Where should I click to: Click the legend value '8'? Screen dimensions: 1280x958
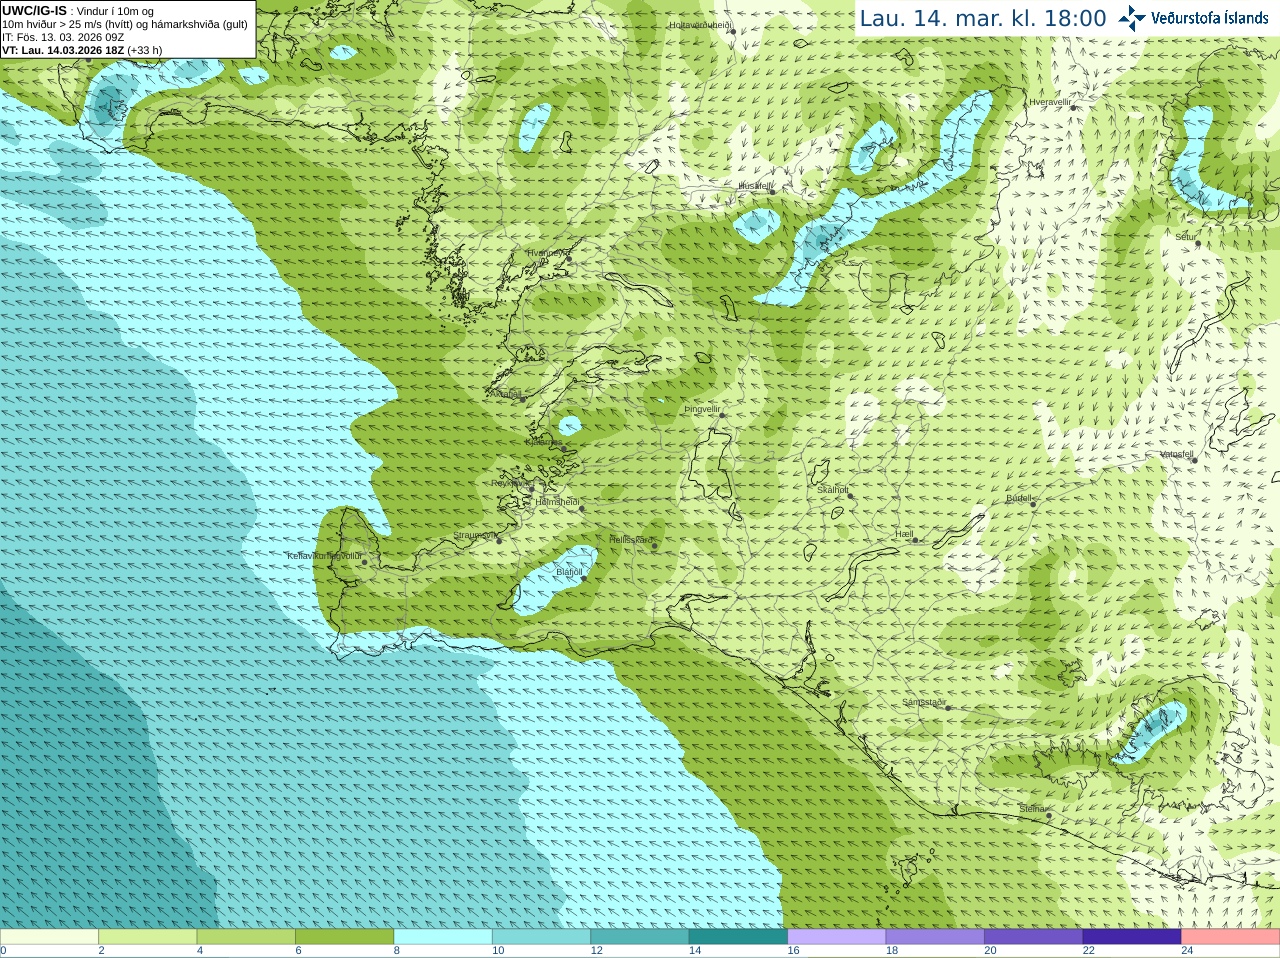coord(397,951)
